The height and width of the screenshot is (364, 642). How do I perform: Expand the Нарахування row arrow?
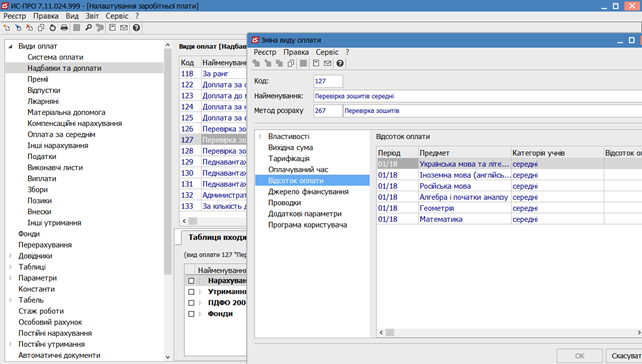point(200,281)
